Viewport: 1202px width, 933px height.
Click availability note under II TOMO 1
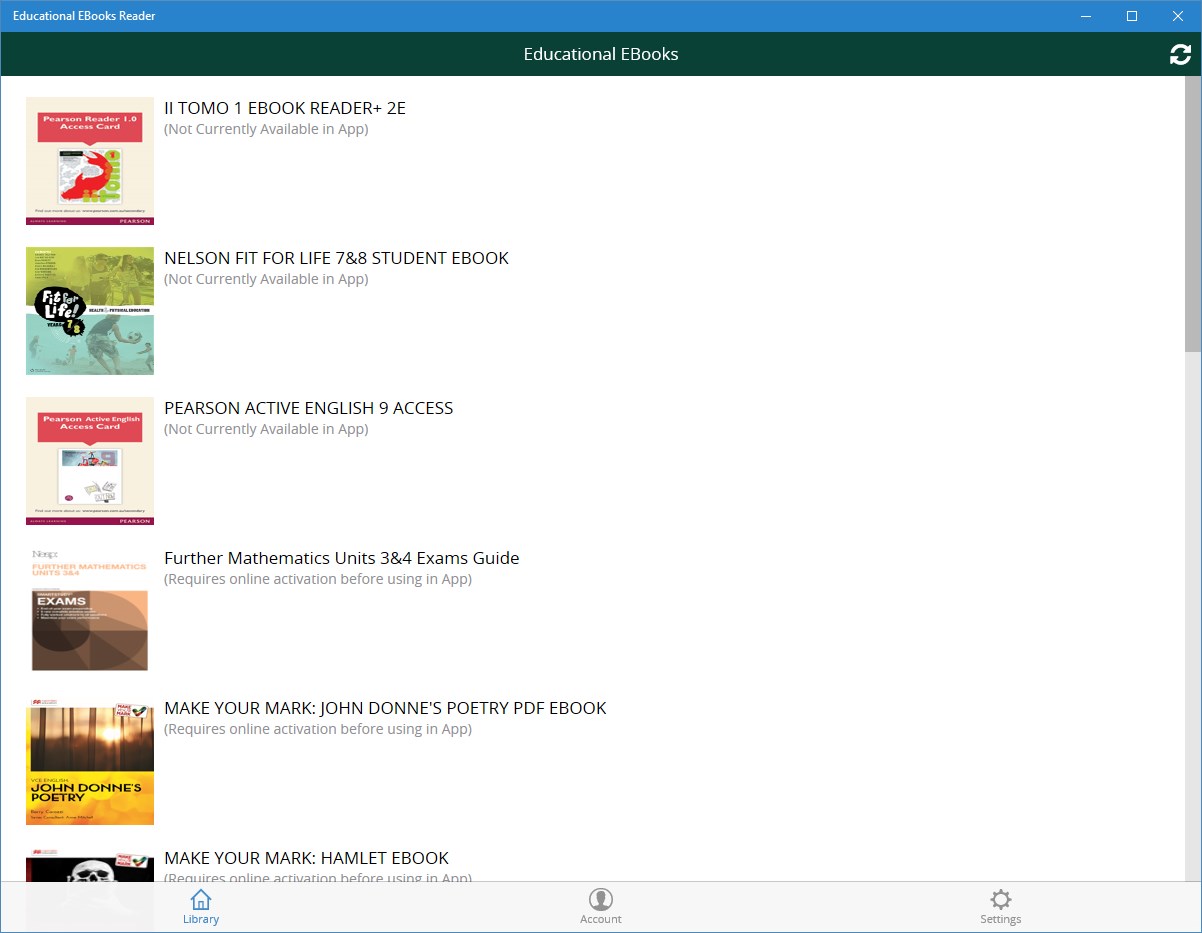(x=266, y=129)
